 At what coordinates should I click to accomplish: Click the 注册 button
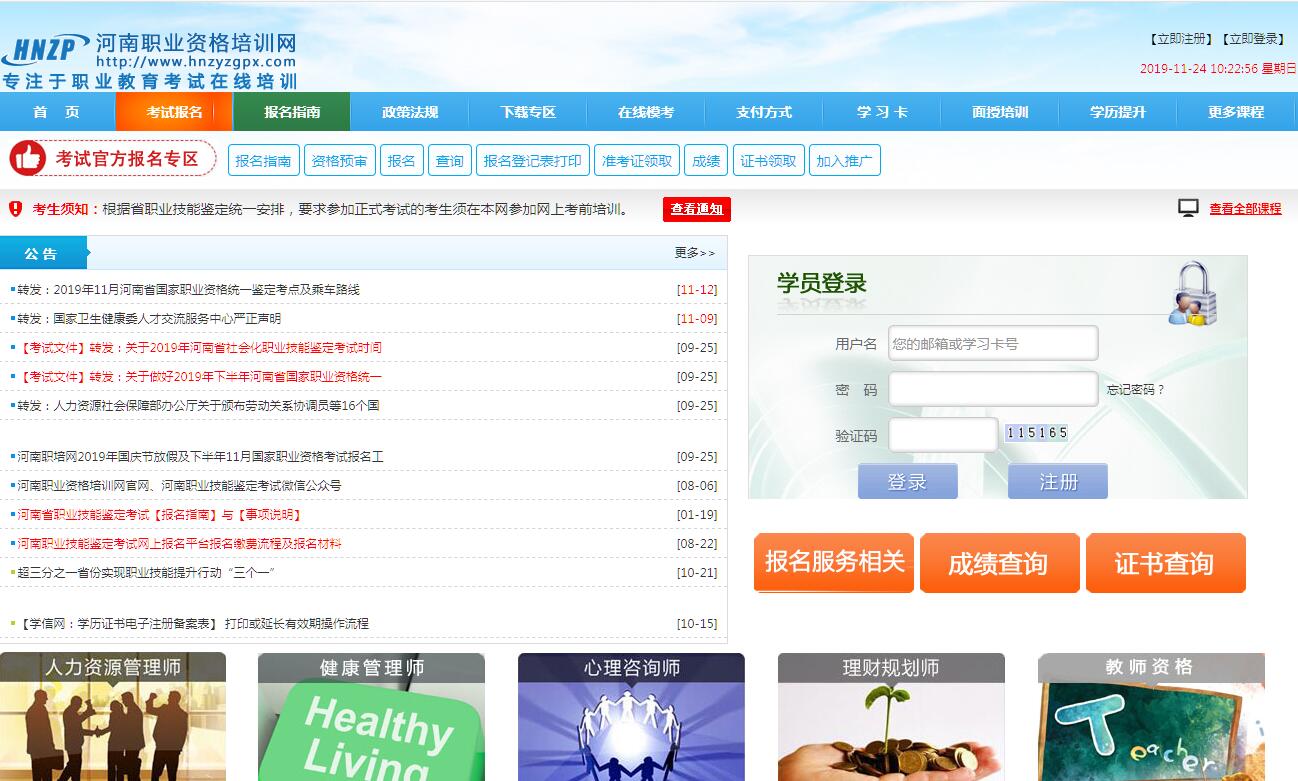click(1058, 482)
